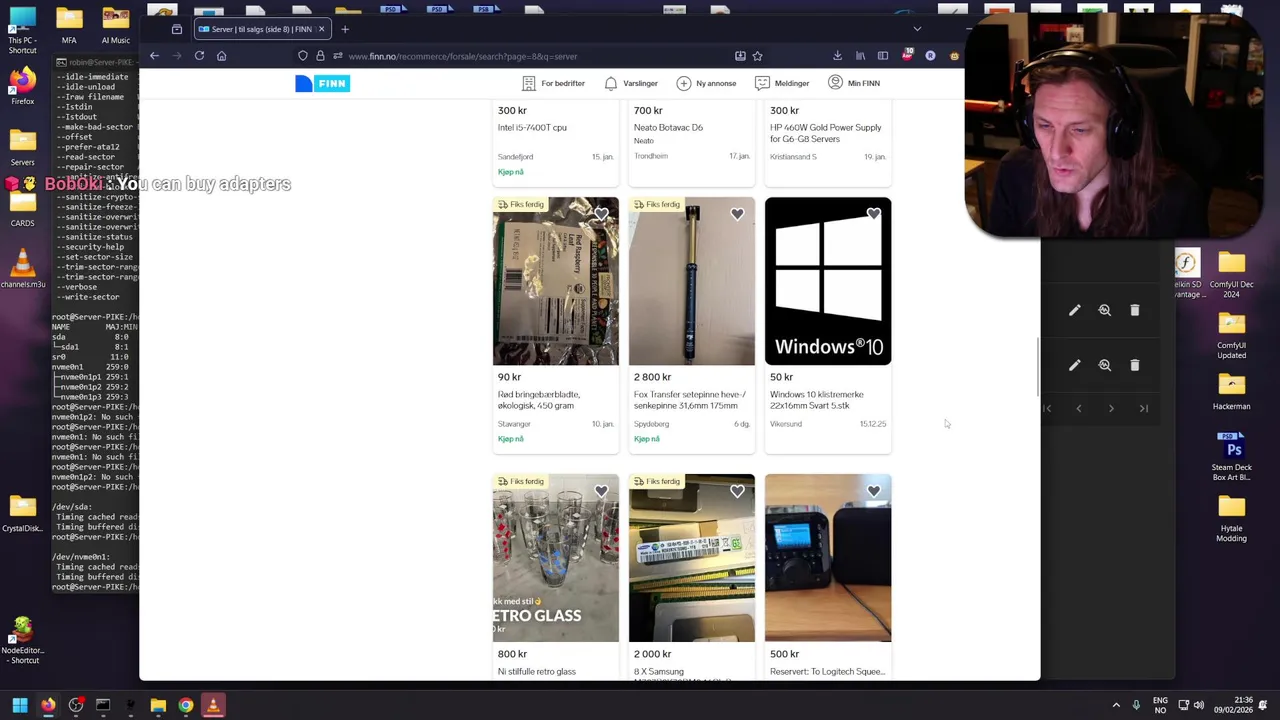This screenshot has width=1280, height=720.
Task: Open Windows 10 klistremerke listing title
Action: click(x=817, y=400)
